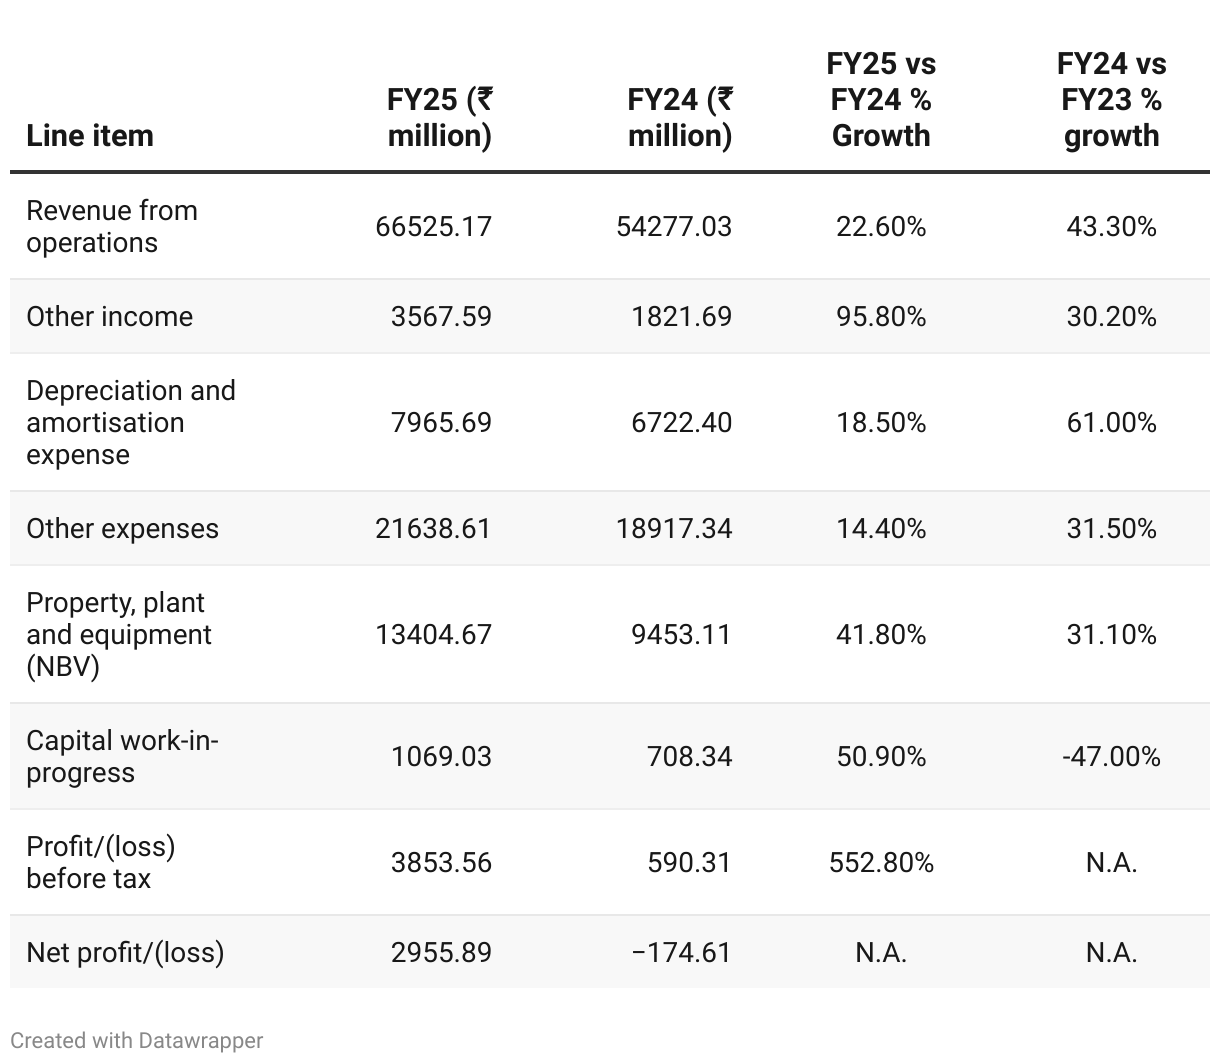Click "Property, plant and equipment (NBV)" label
This screenshot has height=1064, width=1220.
point(119,635)
